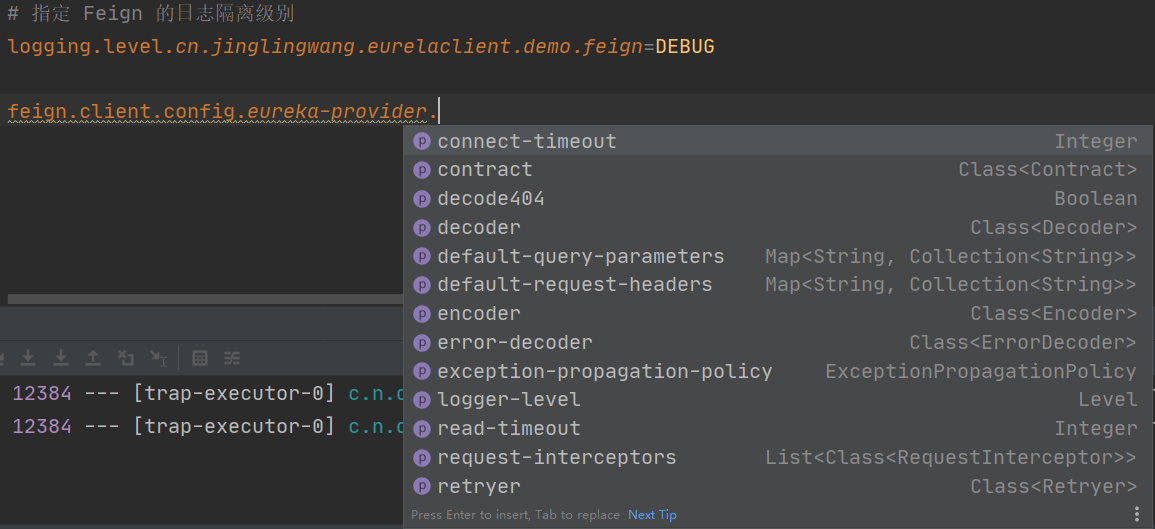Click the Step Out up-arrow icon
Screen dimensions: 1155x529
pos(93,358)
